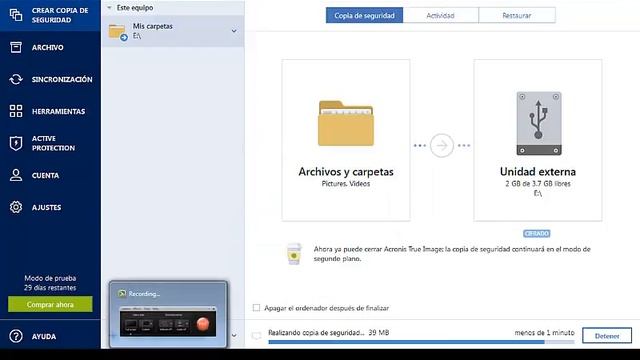This screenshot has height=360, width=640.
Task: Click the 'menos de 1 minuto' remaining time
Action: pyautogui.click(x=544, y=333)
